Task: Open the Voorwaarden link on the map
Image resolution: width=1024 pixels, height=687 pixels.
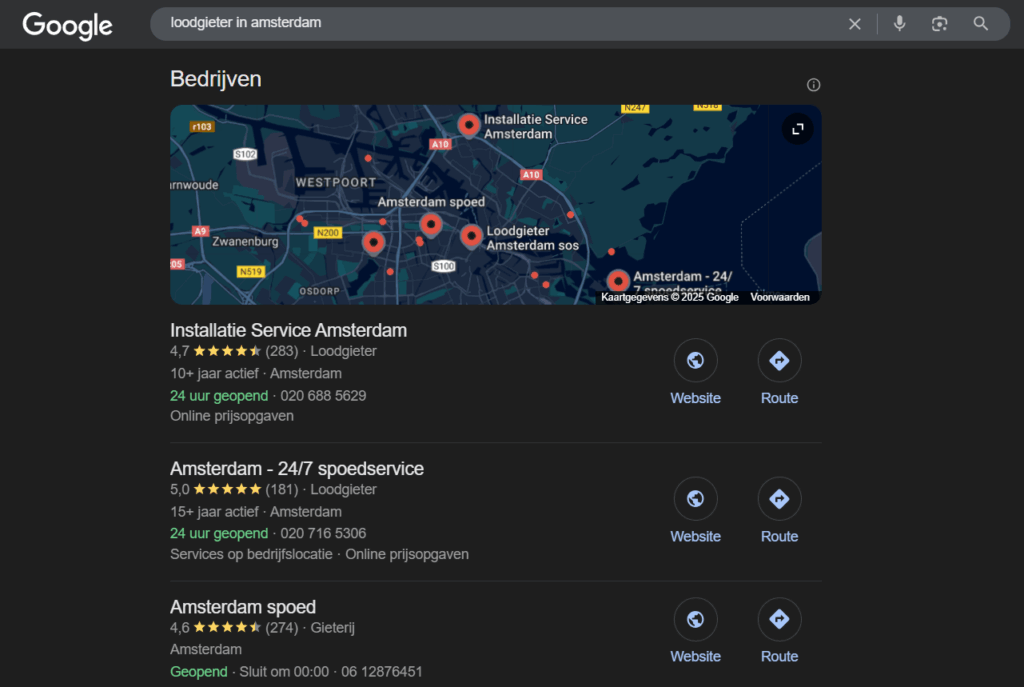Action: [779, 297]
